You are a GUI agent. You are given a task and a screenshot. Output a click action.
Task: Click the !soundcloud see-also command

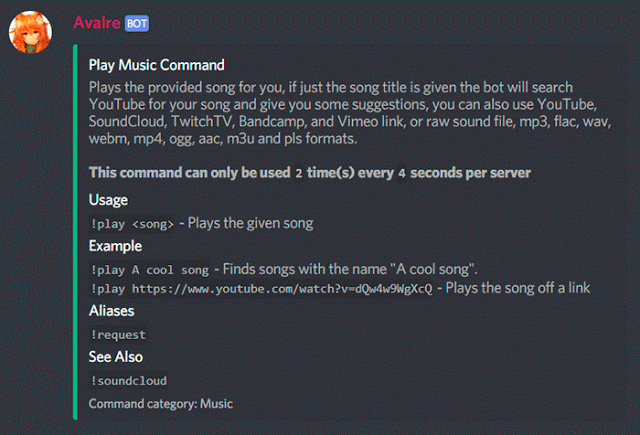click(128, 381)
